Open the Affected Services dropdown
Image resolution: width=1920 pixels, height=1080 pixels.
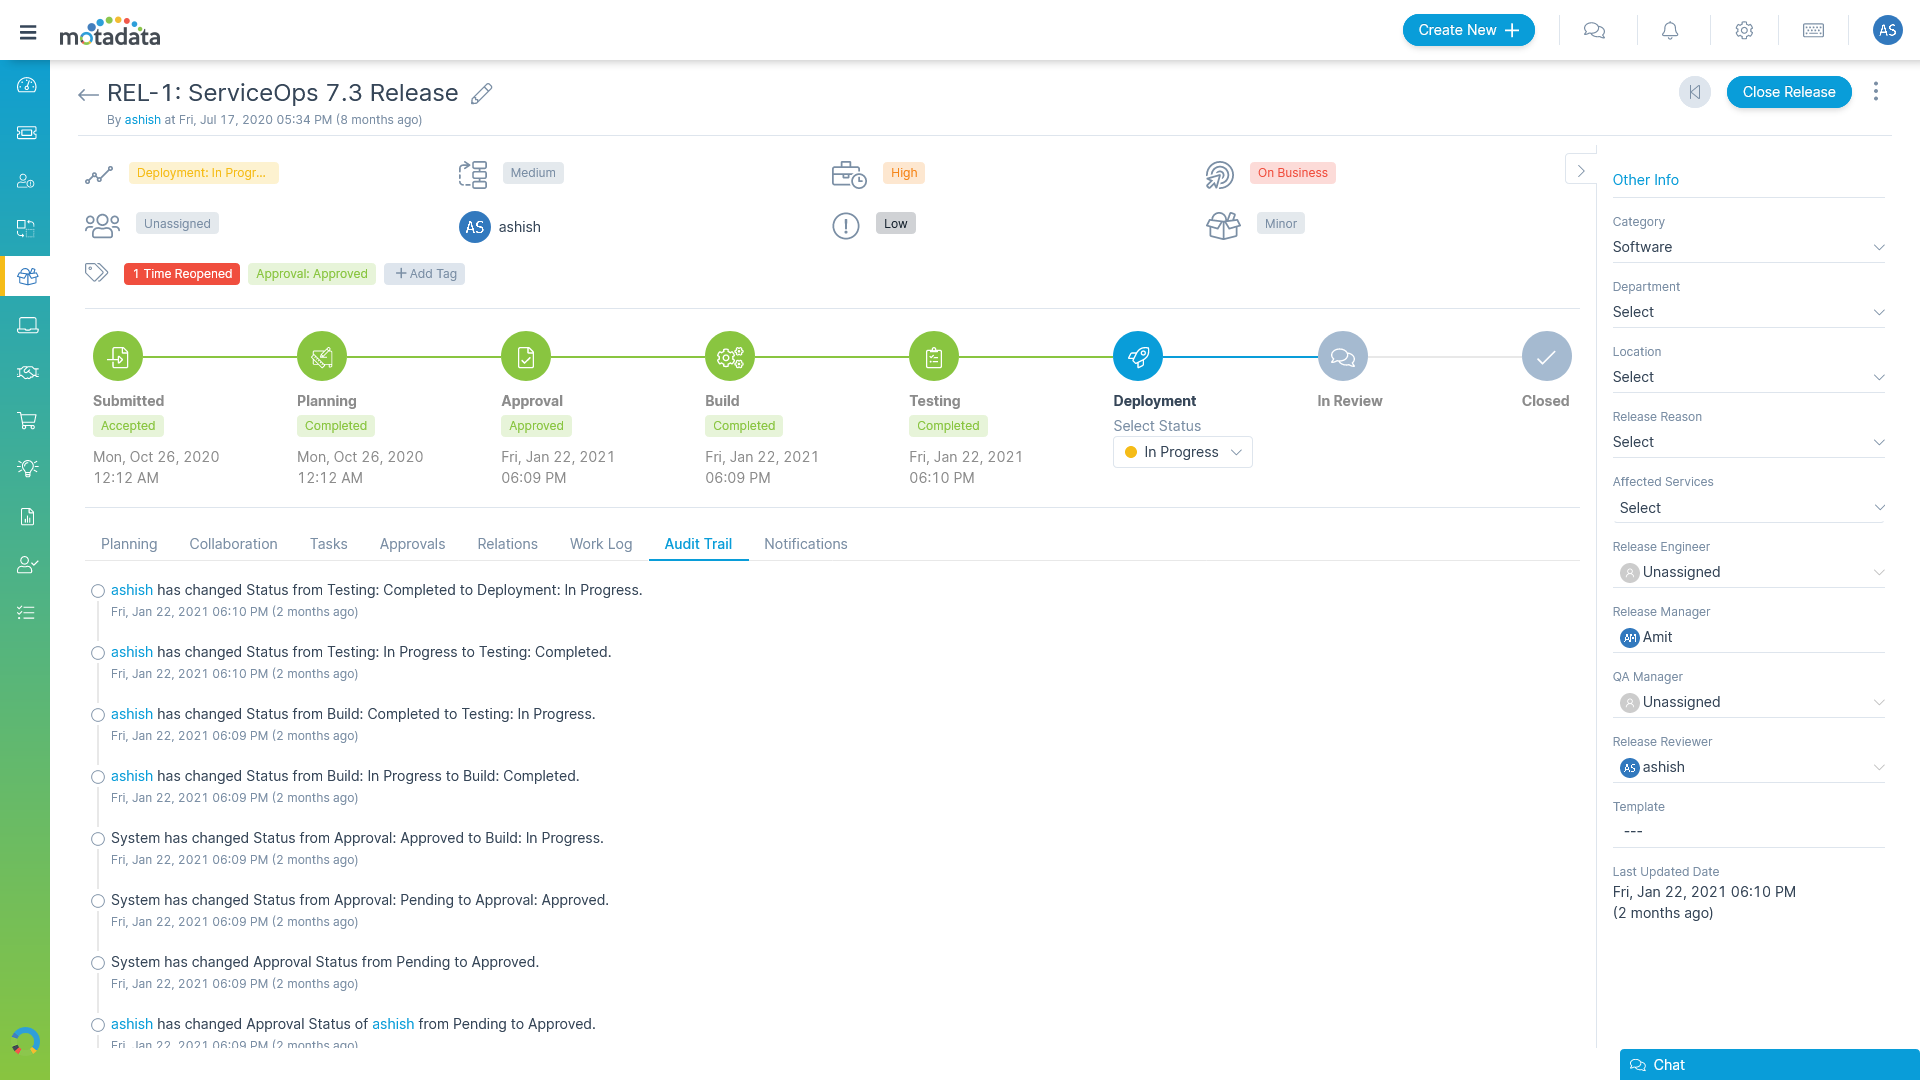coord(1748,508)
